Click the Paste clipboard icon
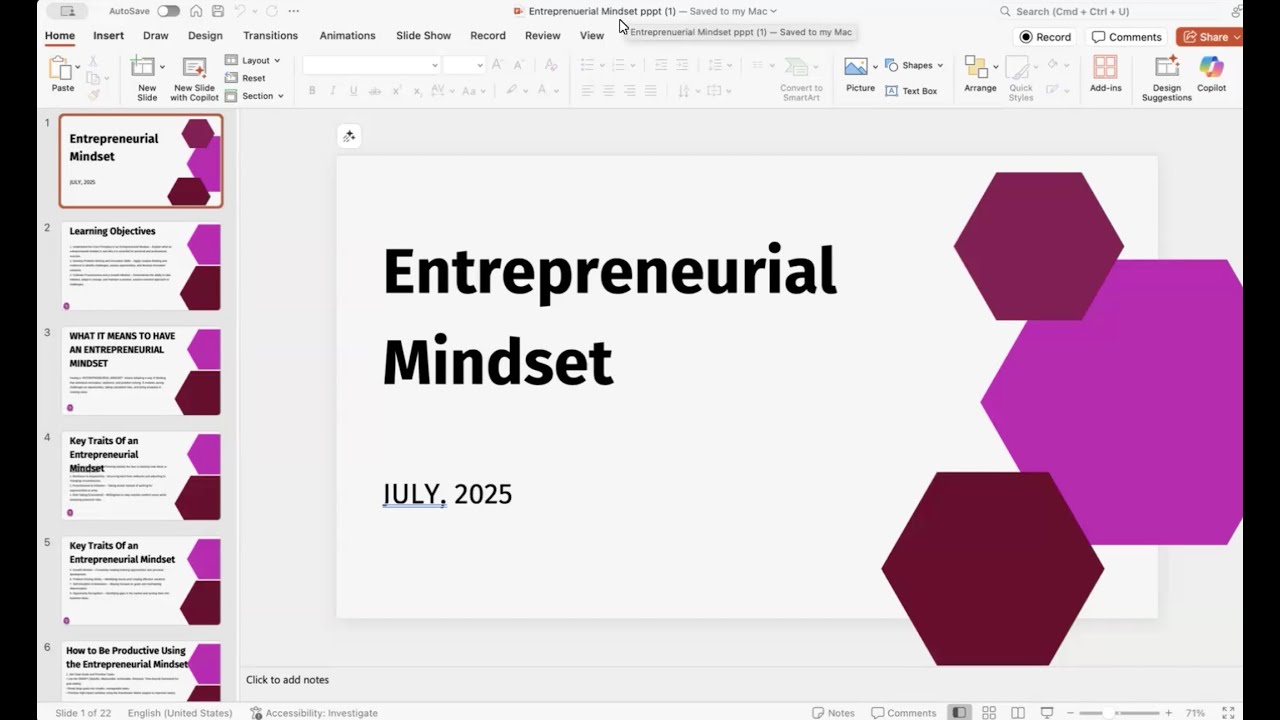 pyautogui.click(x=62, y=70)
